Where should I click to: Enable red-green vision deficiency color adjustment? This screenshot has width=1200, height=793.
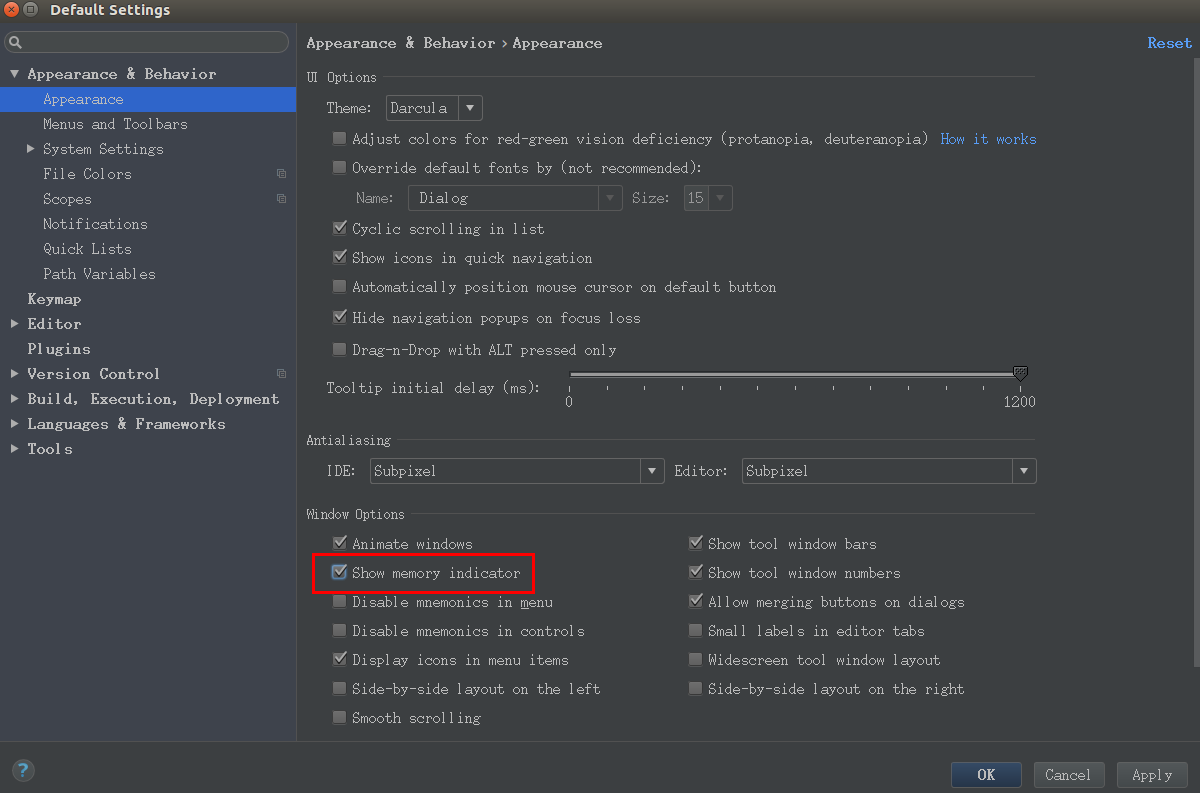tap(340, 139)
